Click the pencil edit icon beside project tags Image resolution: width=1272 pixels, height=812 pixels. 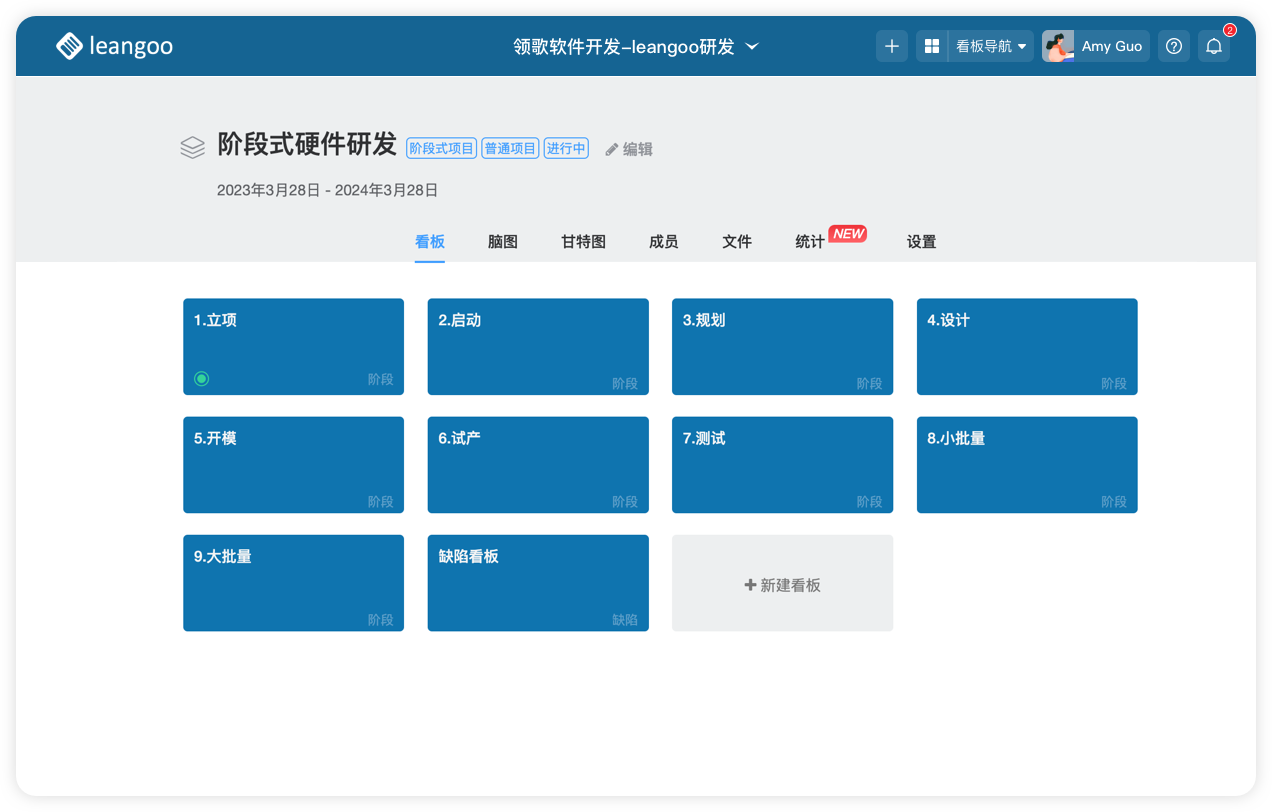coord(612,149)
